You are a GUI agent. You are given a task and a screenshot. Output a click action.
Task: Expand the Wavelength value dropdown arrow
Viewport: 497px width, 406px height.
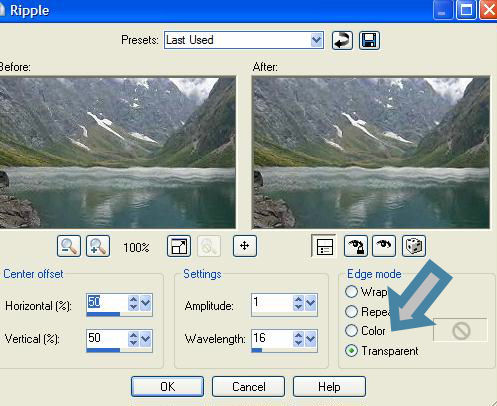point(310,339)
